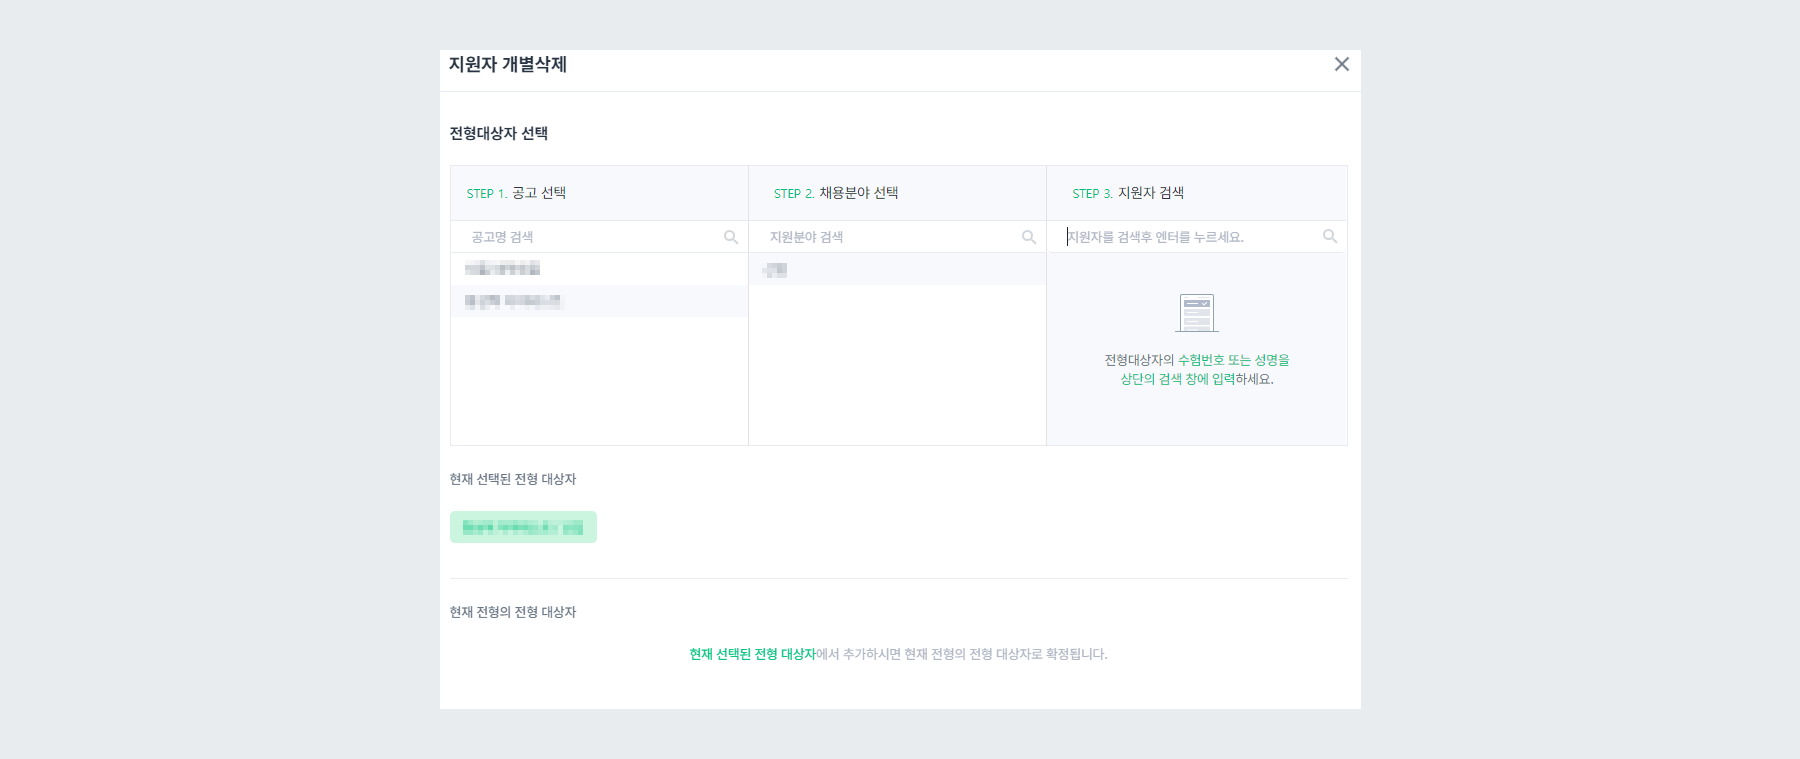Click the green selected applicant chip
The width and height of the screenshot is (1800, 759).
pyautogui.click(x=523, y=526)
